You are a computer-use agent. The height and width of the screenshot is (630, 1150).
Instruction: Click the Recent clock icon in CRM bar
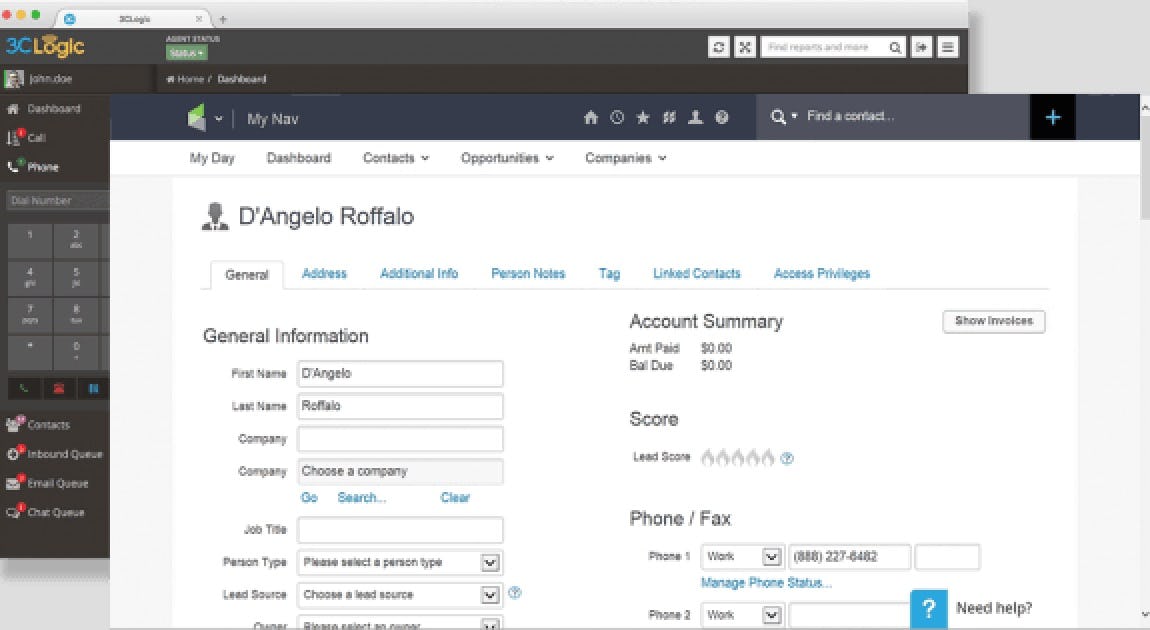pyautogui.click(x=617, y=117)
